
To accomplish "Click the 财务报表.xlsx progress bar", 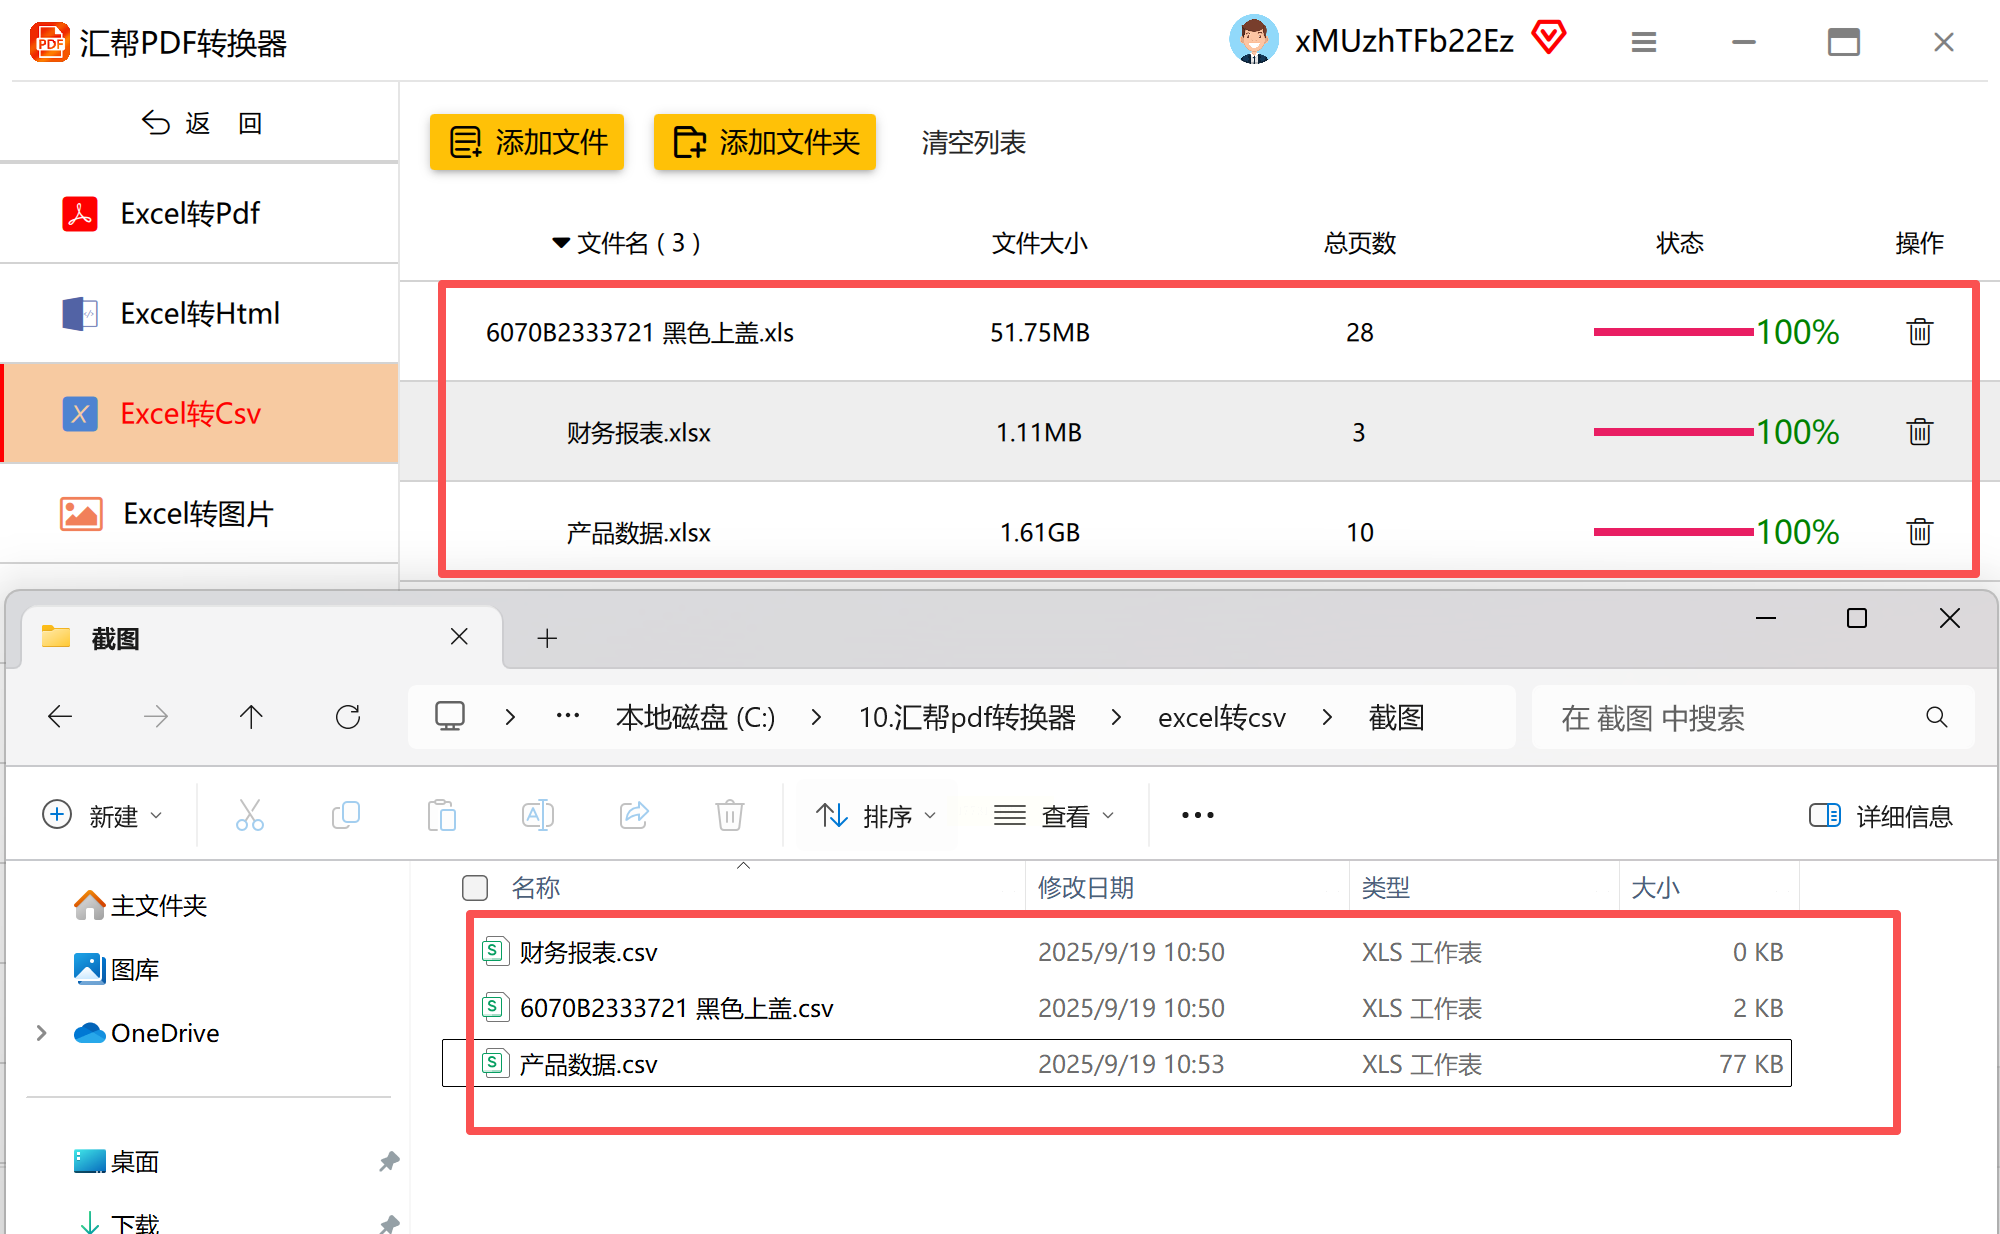I will (1672, 432).
